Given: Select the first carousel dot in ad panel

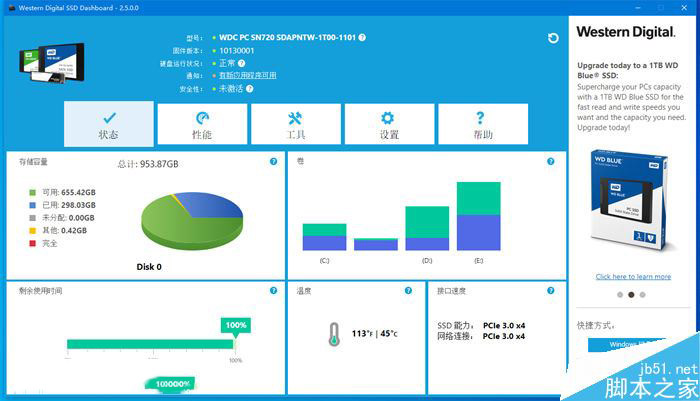Looking at the screenshot, I should 620,295.
